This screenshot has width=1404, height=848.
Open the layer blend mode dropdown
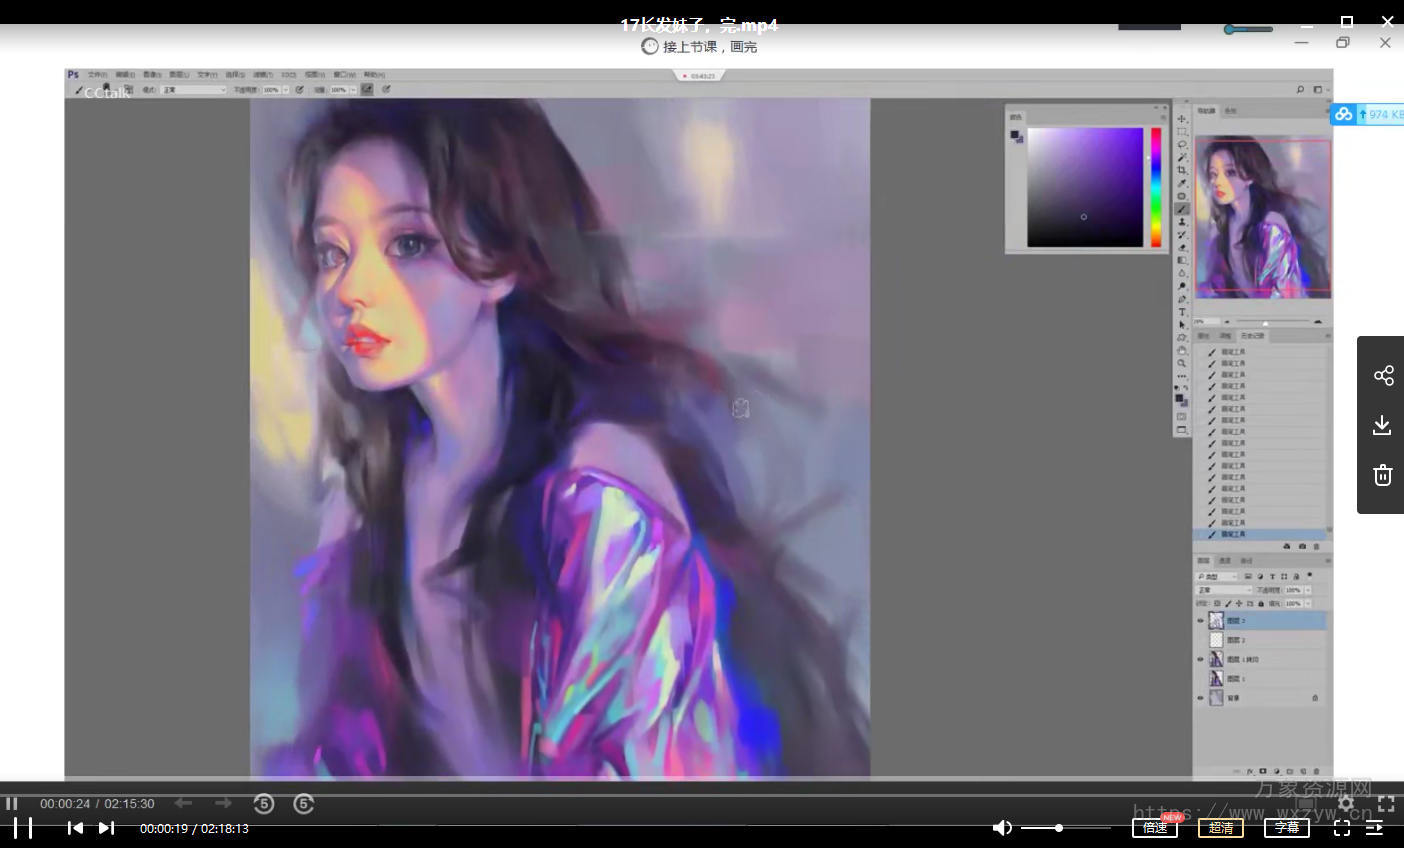(1224, 590)
